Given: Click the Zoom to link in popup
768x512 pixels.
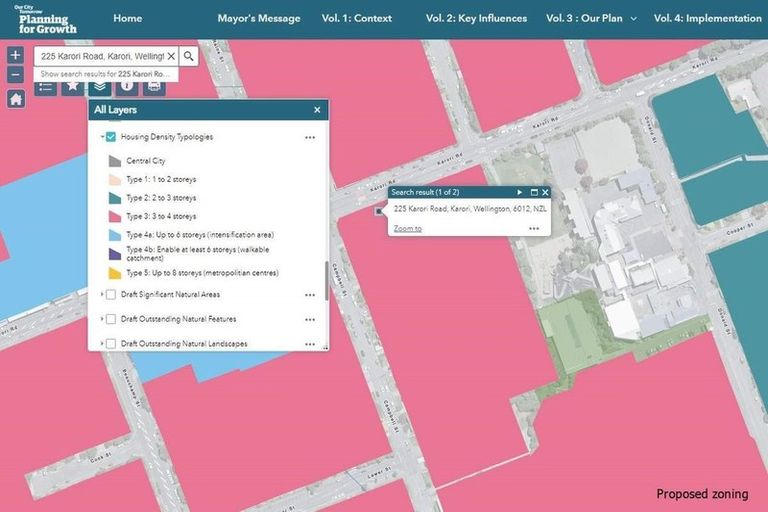Looking at the screenshot, I should (x=407, y=228).
